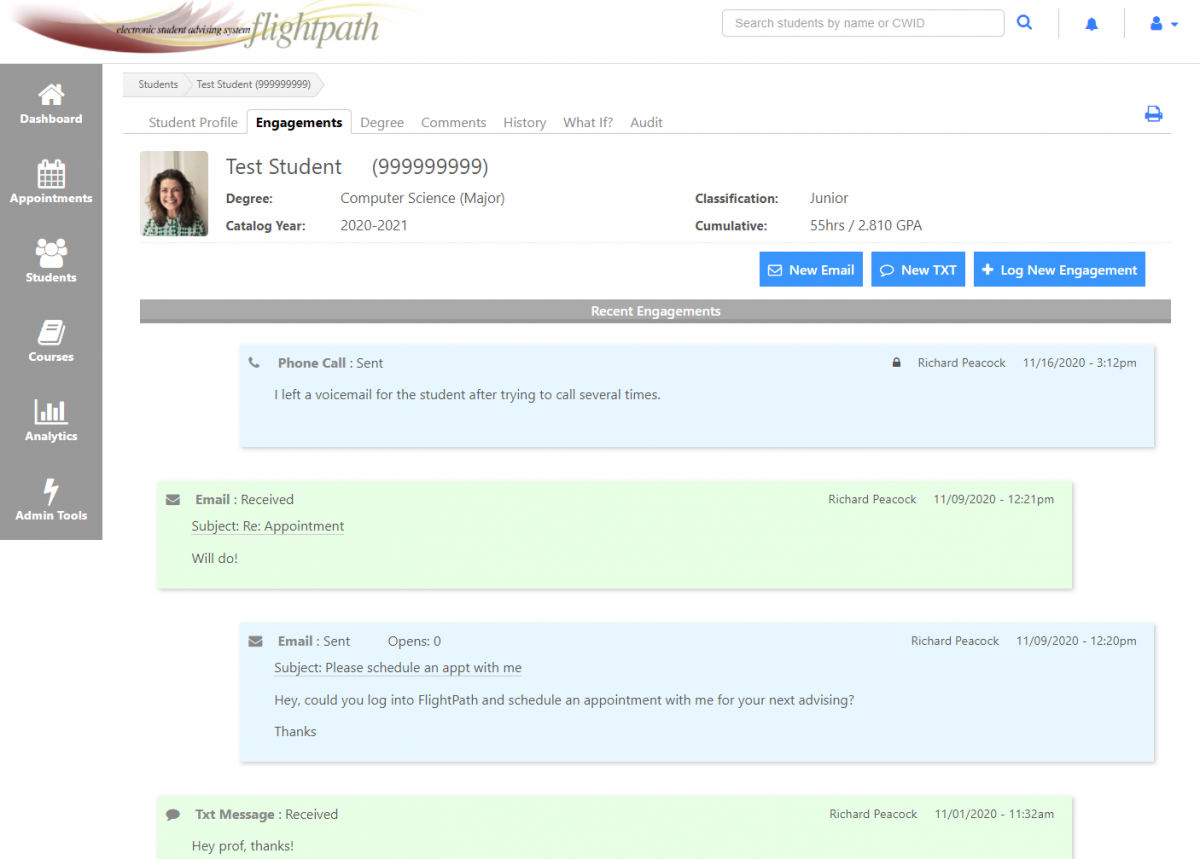Click the Test Student profile photo

coord(174,194)
